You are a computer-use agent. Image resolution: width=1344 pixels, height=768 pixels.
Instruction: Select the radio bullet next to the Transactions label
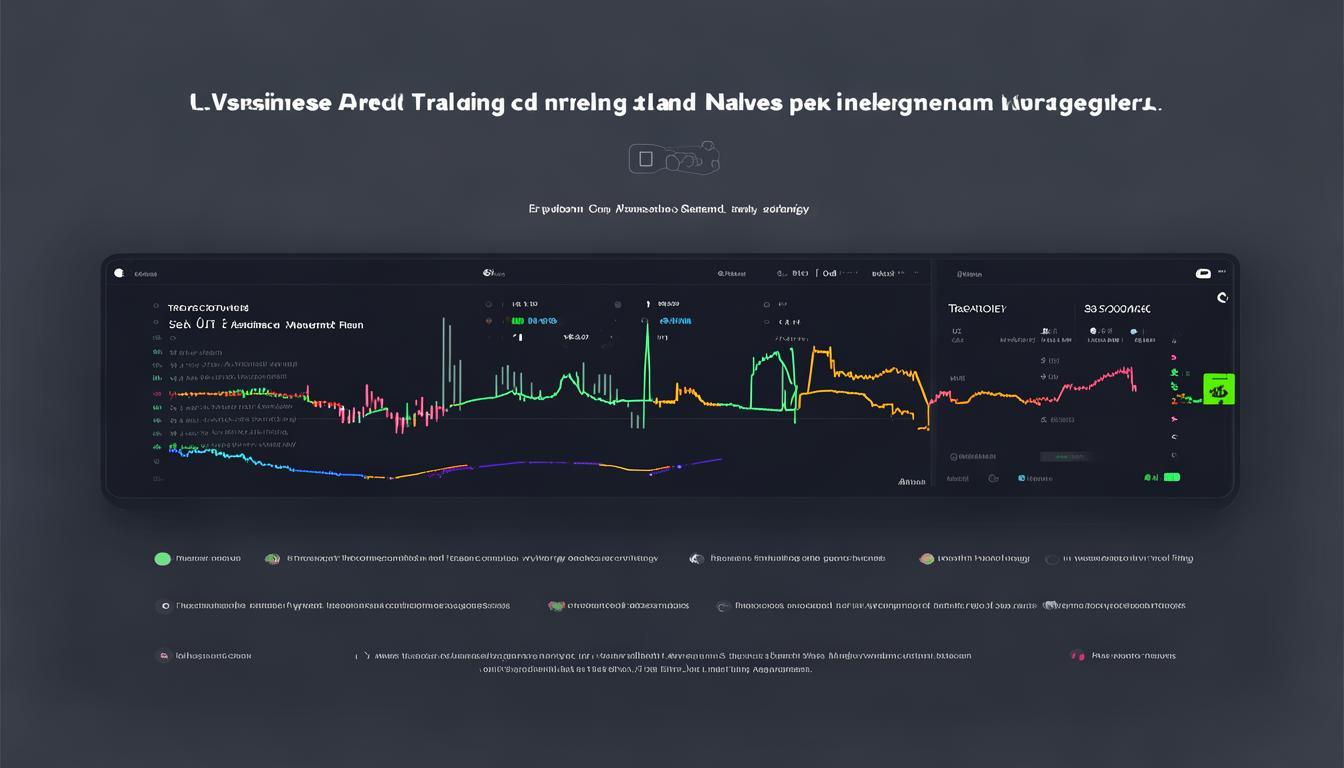(154, 304)
